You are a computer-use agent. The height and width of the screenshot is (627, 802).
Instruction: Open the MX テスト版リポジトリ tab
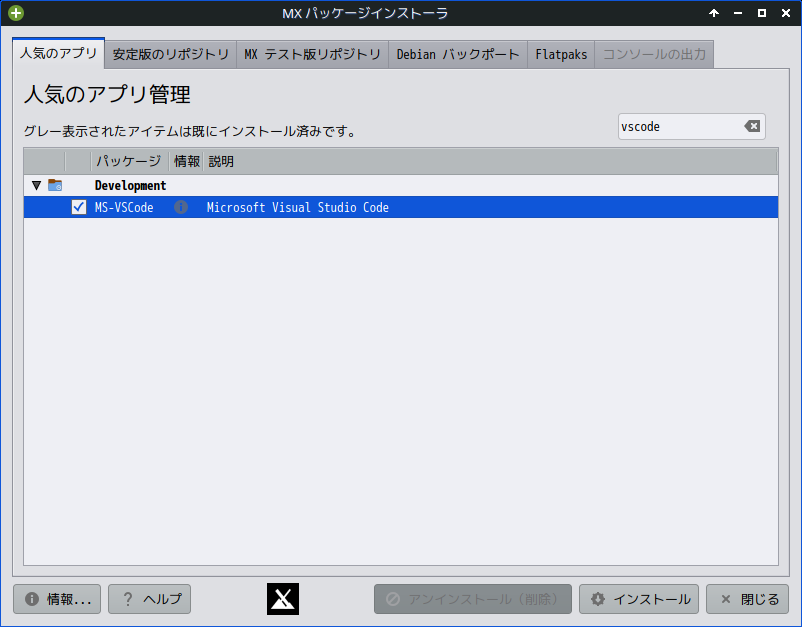point(313,54)
